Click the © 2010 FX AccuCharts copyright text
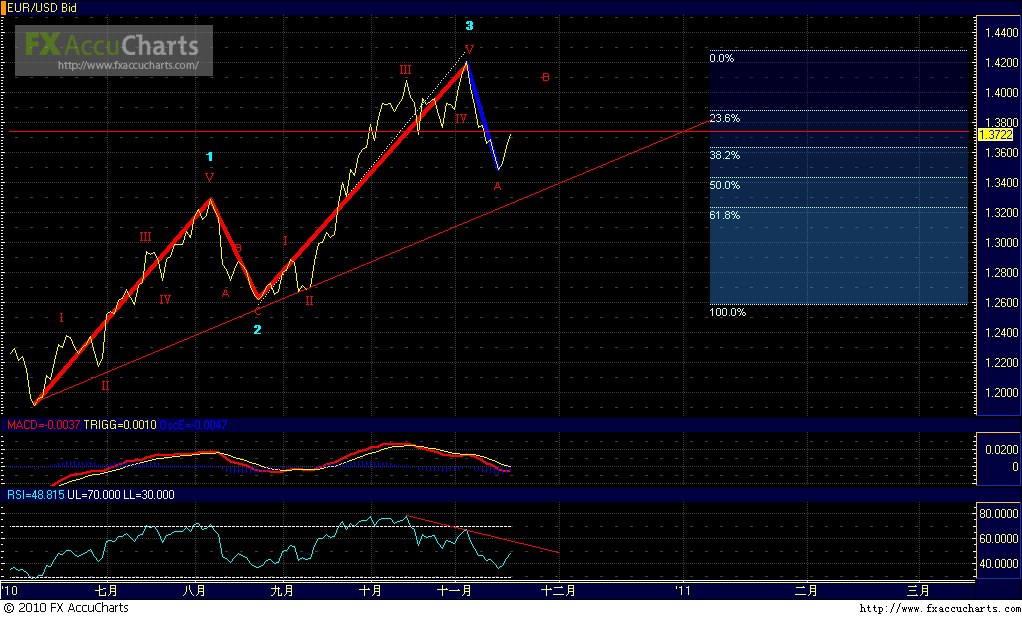1022x617 pixels. pos(65,608)
